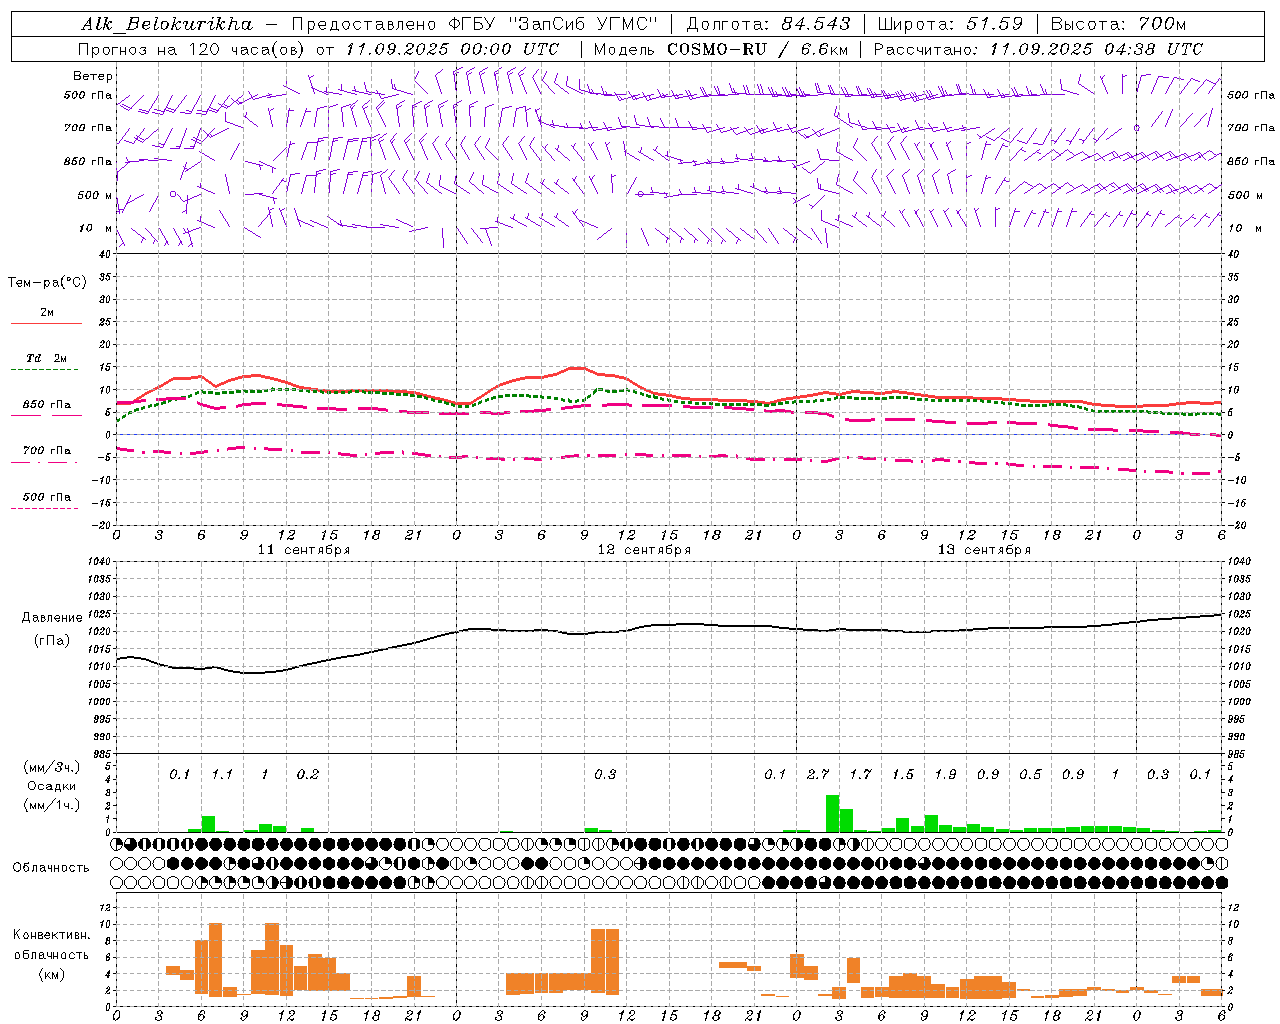1280x1024 pixels.
Task: Click the station title Alk_Belokurikha
Action: point(167,24)
